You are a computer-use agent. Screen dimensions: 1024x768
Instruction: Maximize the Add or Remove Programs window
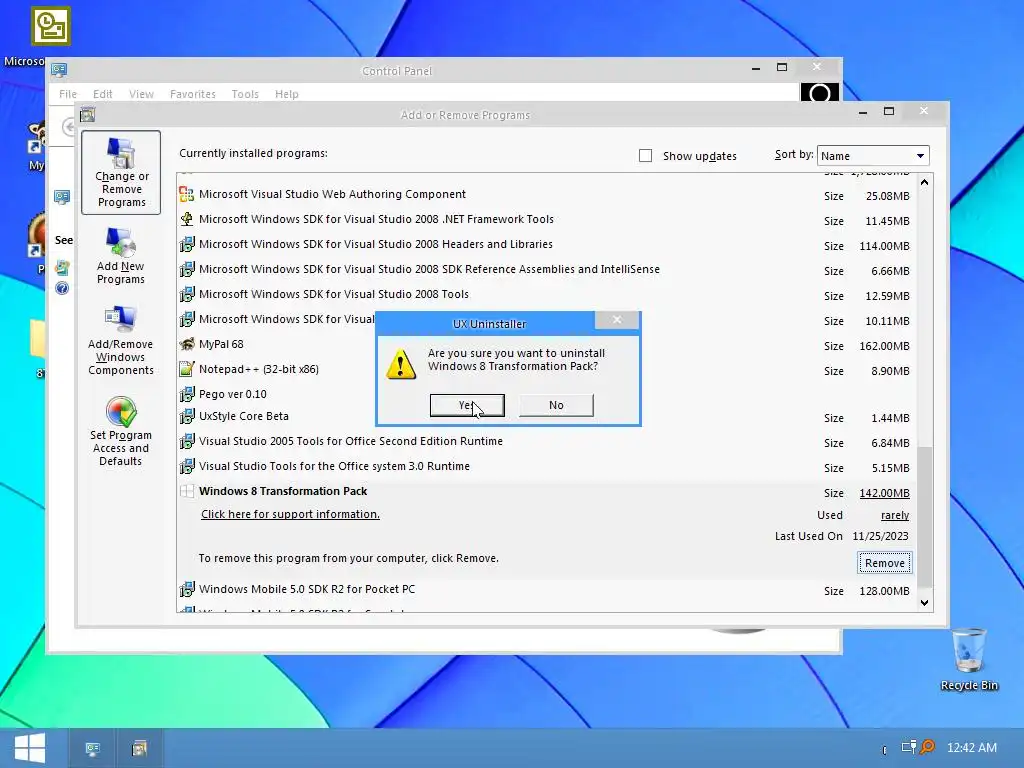coord(889,112)
